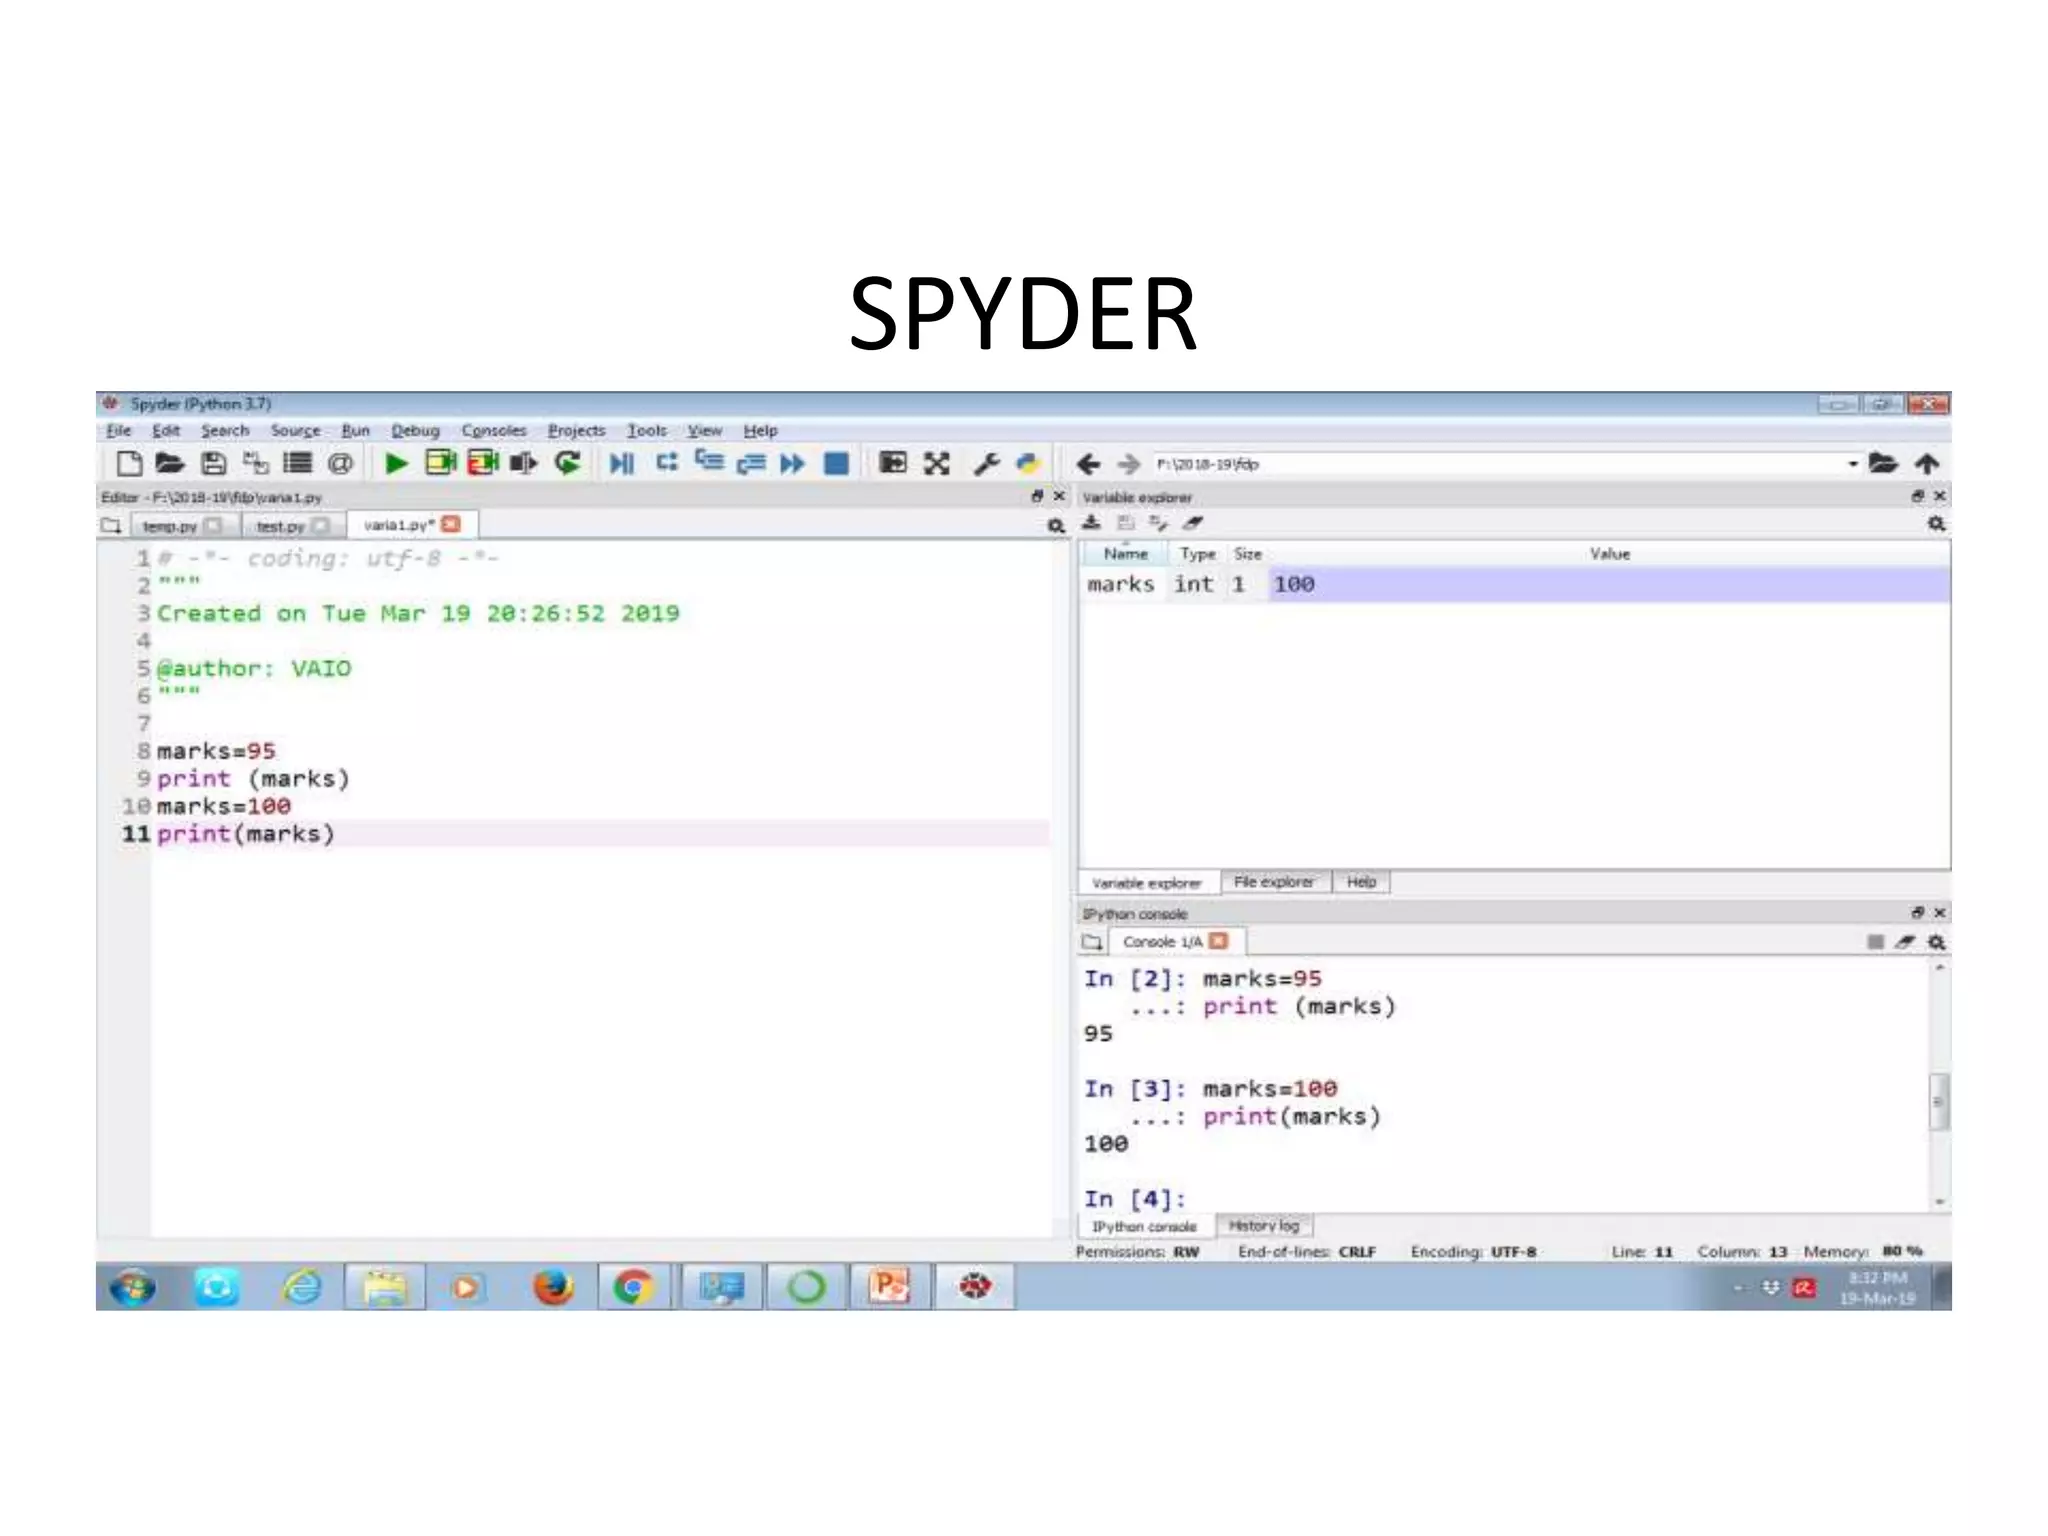2048x1536 pixels.
Task: Go forward with right arrow in directory toolbar
Action: click(x=1129, y=464)
